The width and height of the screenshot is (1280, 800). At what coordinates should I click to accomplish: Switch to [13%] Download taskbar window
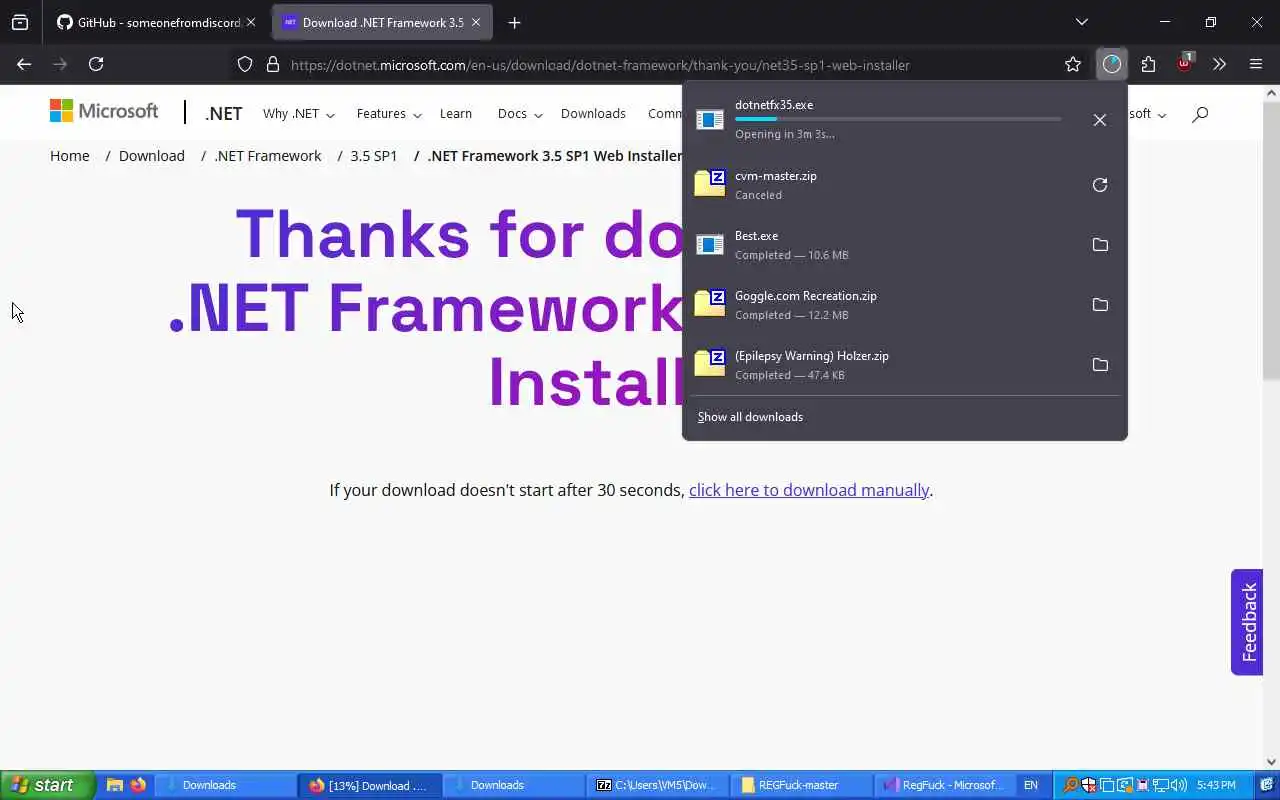pyautogui.click(x=369, y=785)
